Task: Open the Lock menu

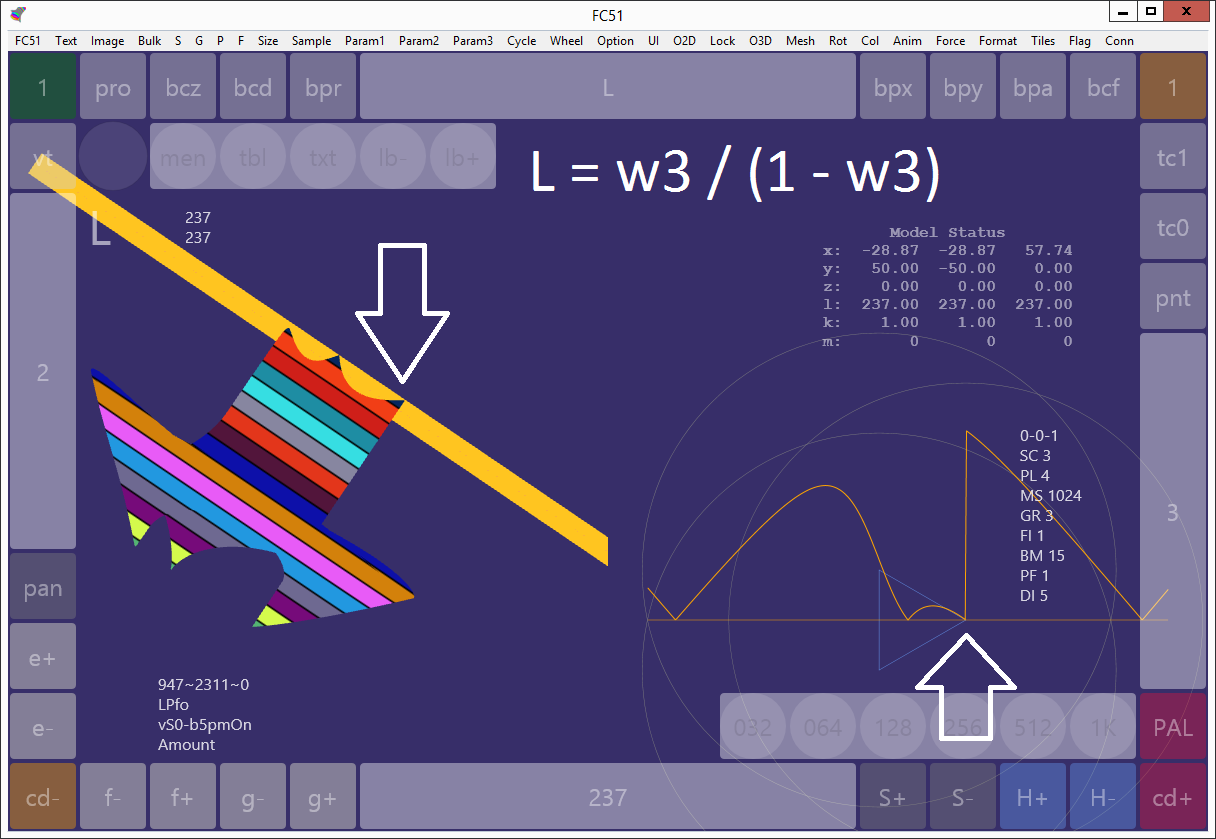Action: pos(723,41)
